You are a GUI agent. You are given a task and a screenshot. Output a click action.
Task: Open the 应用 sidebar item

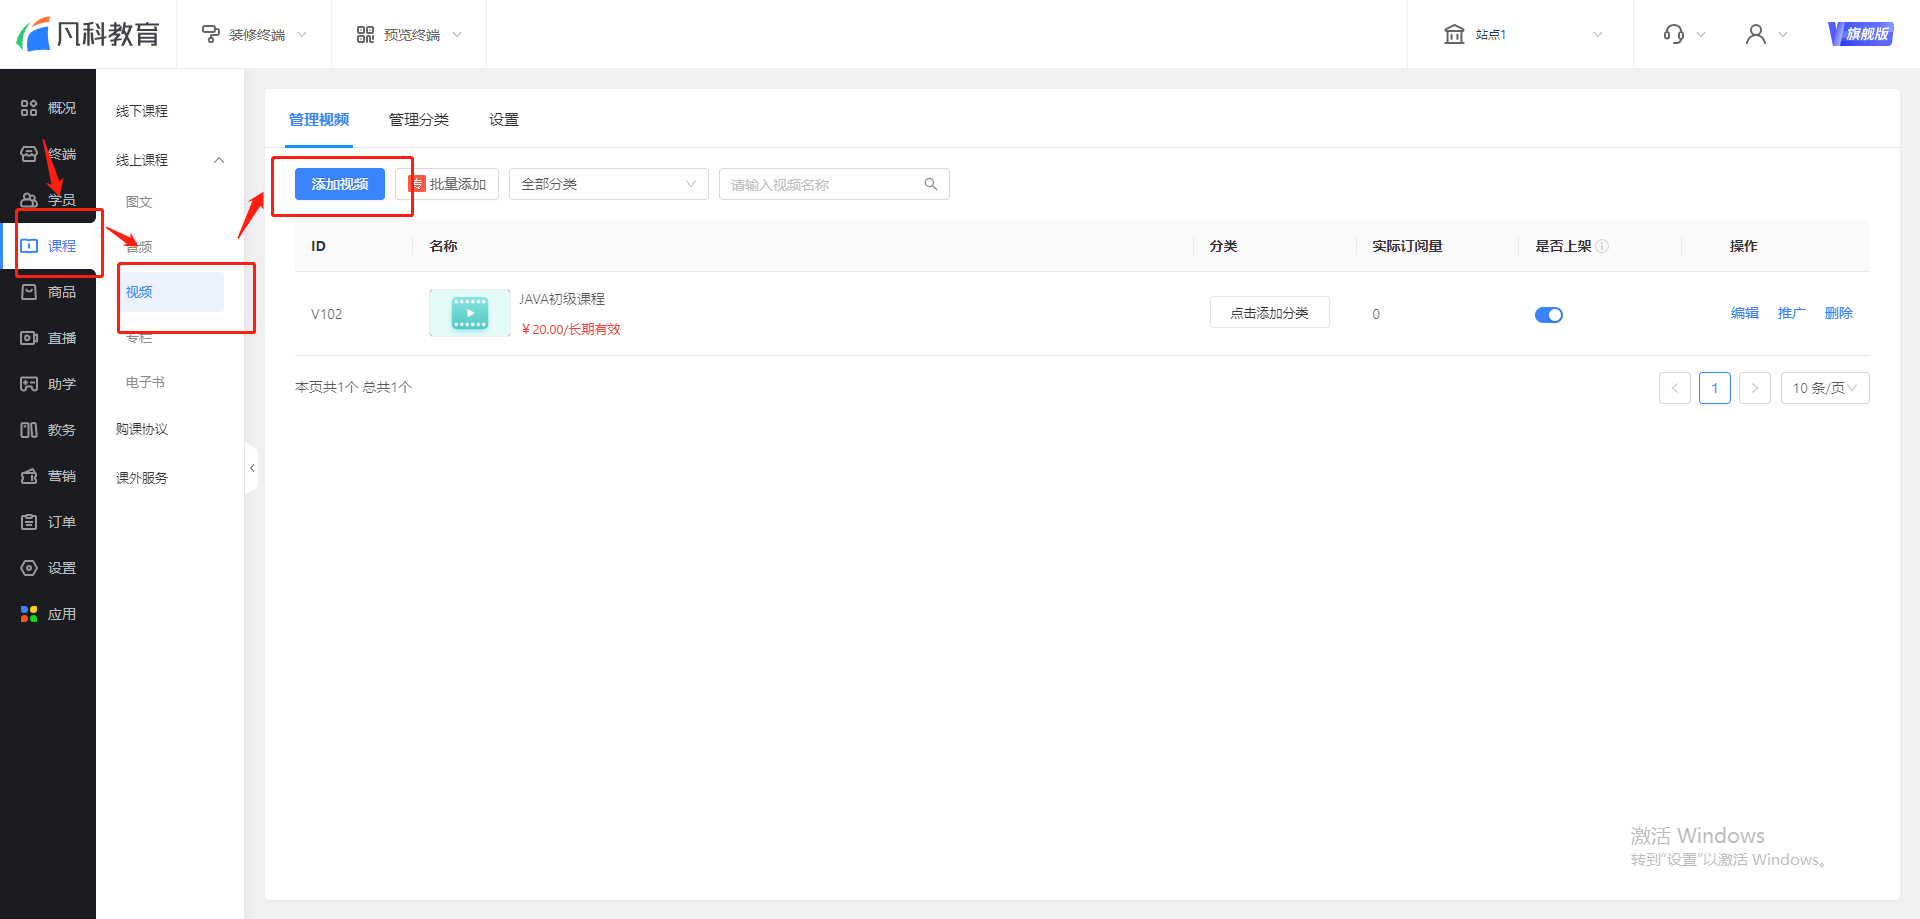coord(48,614)
